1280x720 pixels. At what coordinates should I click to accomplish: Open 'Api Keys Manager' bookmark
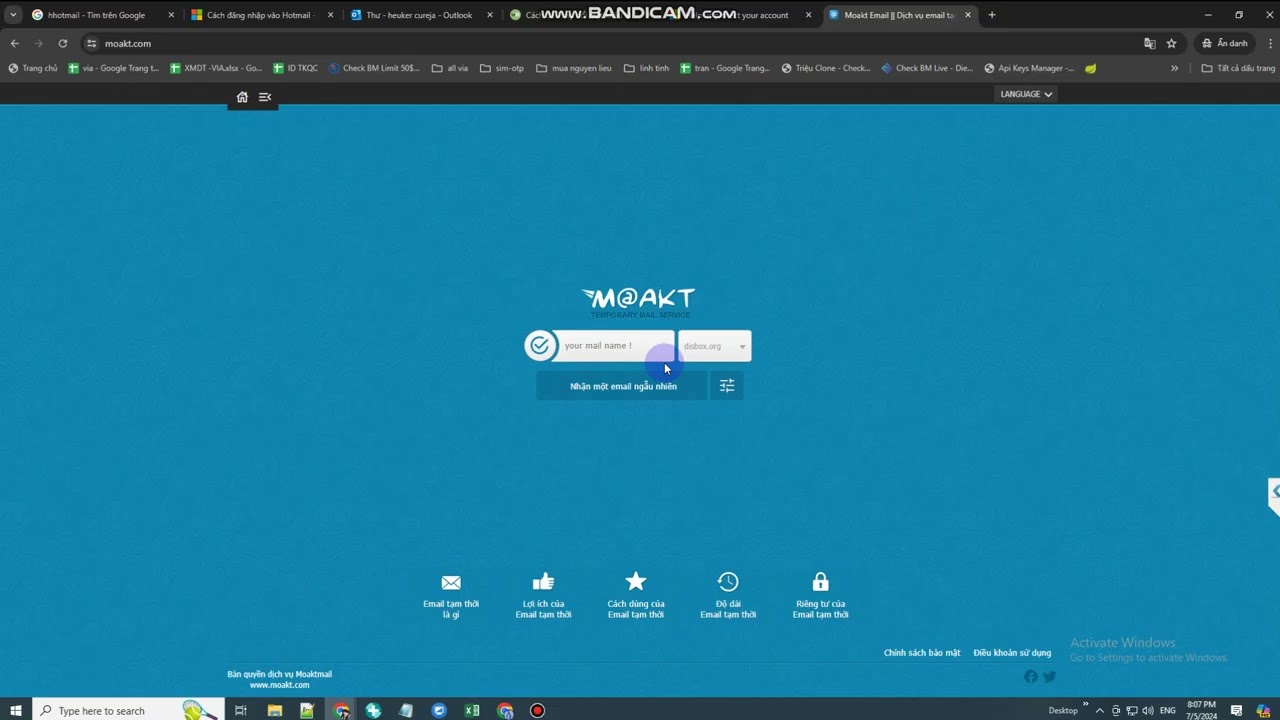[x=1029, y=68]
